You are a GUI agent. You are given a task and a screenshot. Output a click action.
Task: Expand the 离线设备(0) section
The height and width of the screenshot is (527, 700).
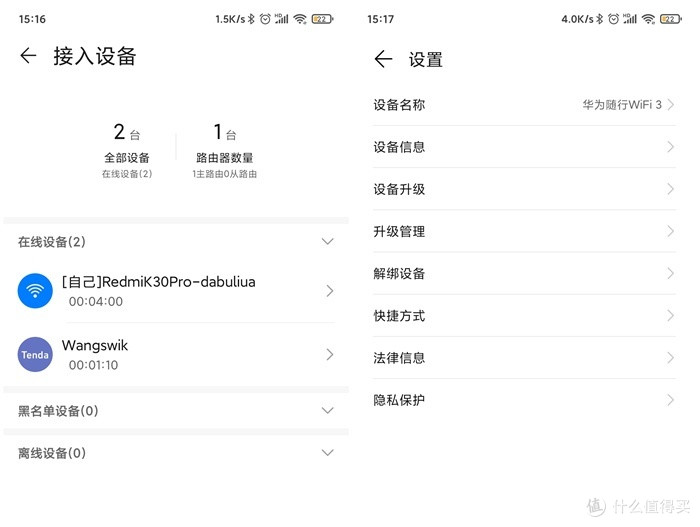pos(327,452)
